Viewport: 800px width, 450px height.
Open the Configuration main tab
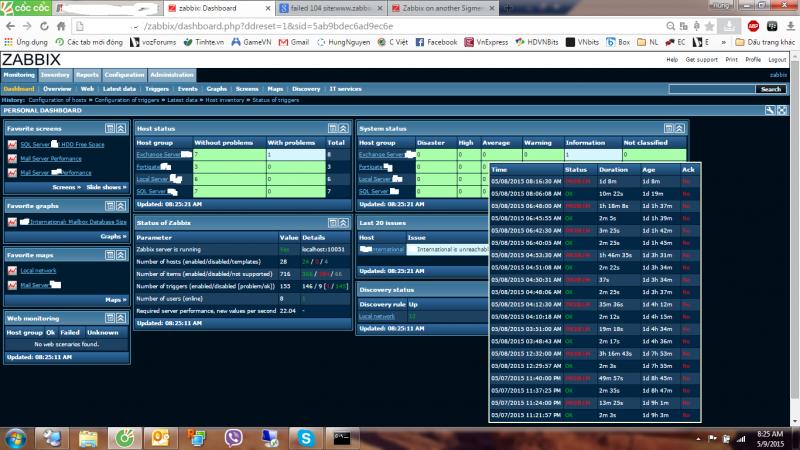124,75
